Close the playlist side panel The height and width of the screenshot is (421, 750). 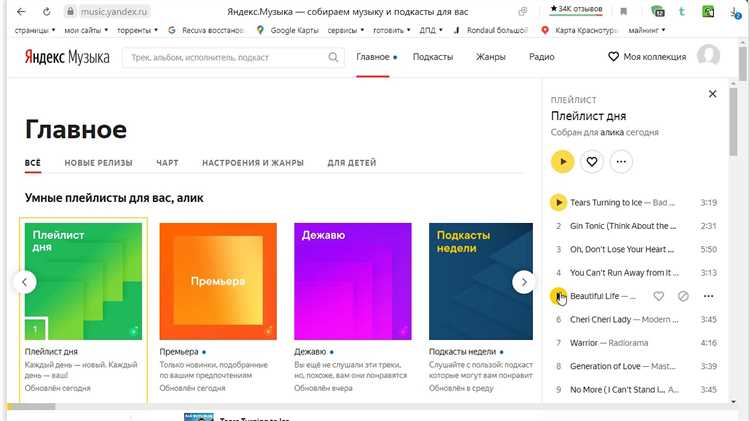[712, 94]
